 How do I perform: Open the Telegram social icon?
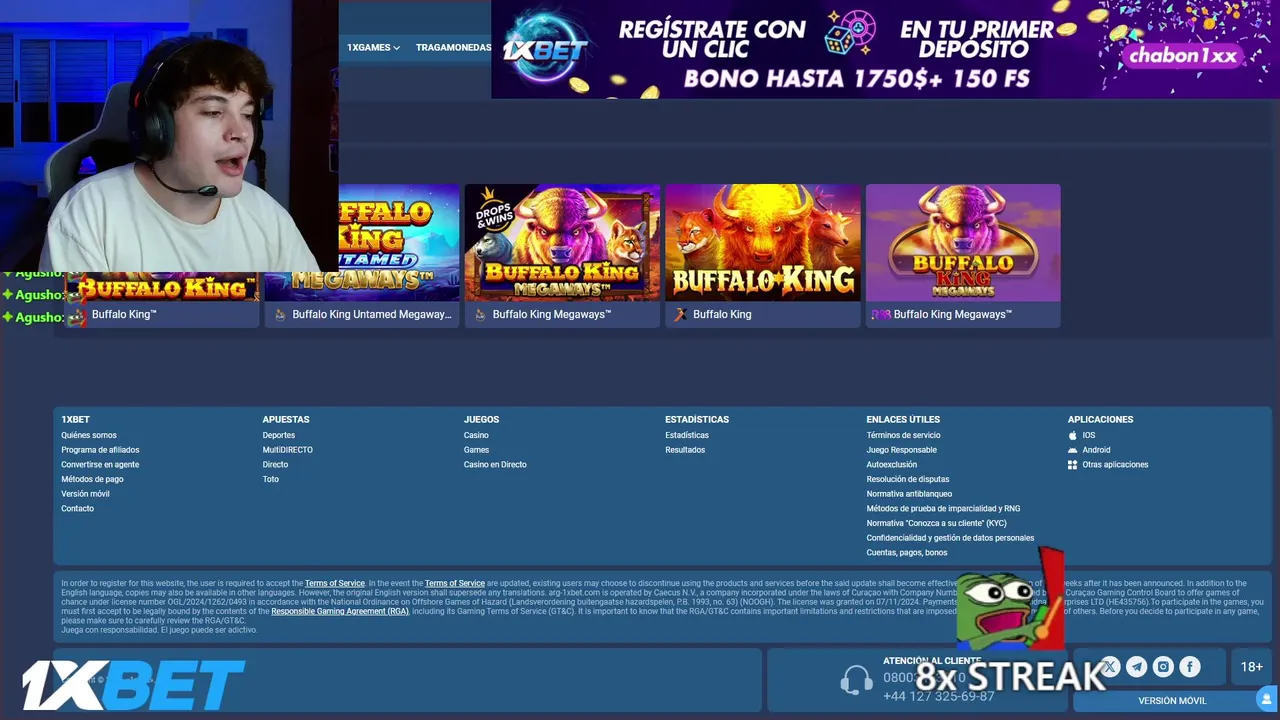click(1137, 666)
